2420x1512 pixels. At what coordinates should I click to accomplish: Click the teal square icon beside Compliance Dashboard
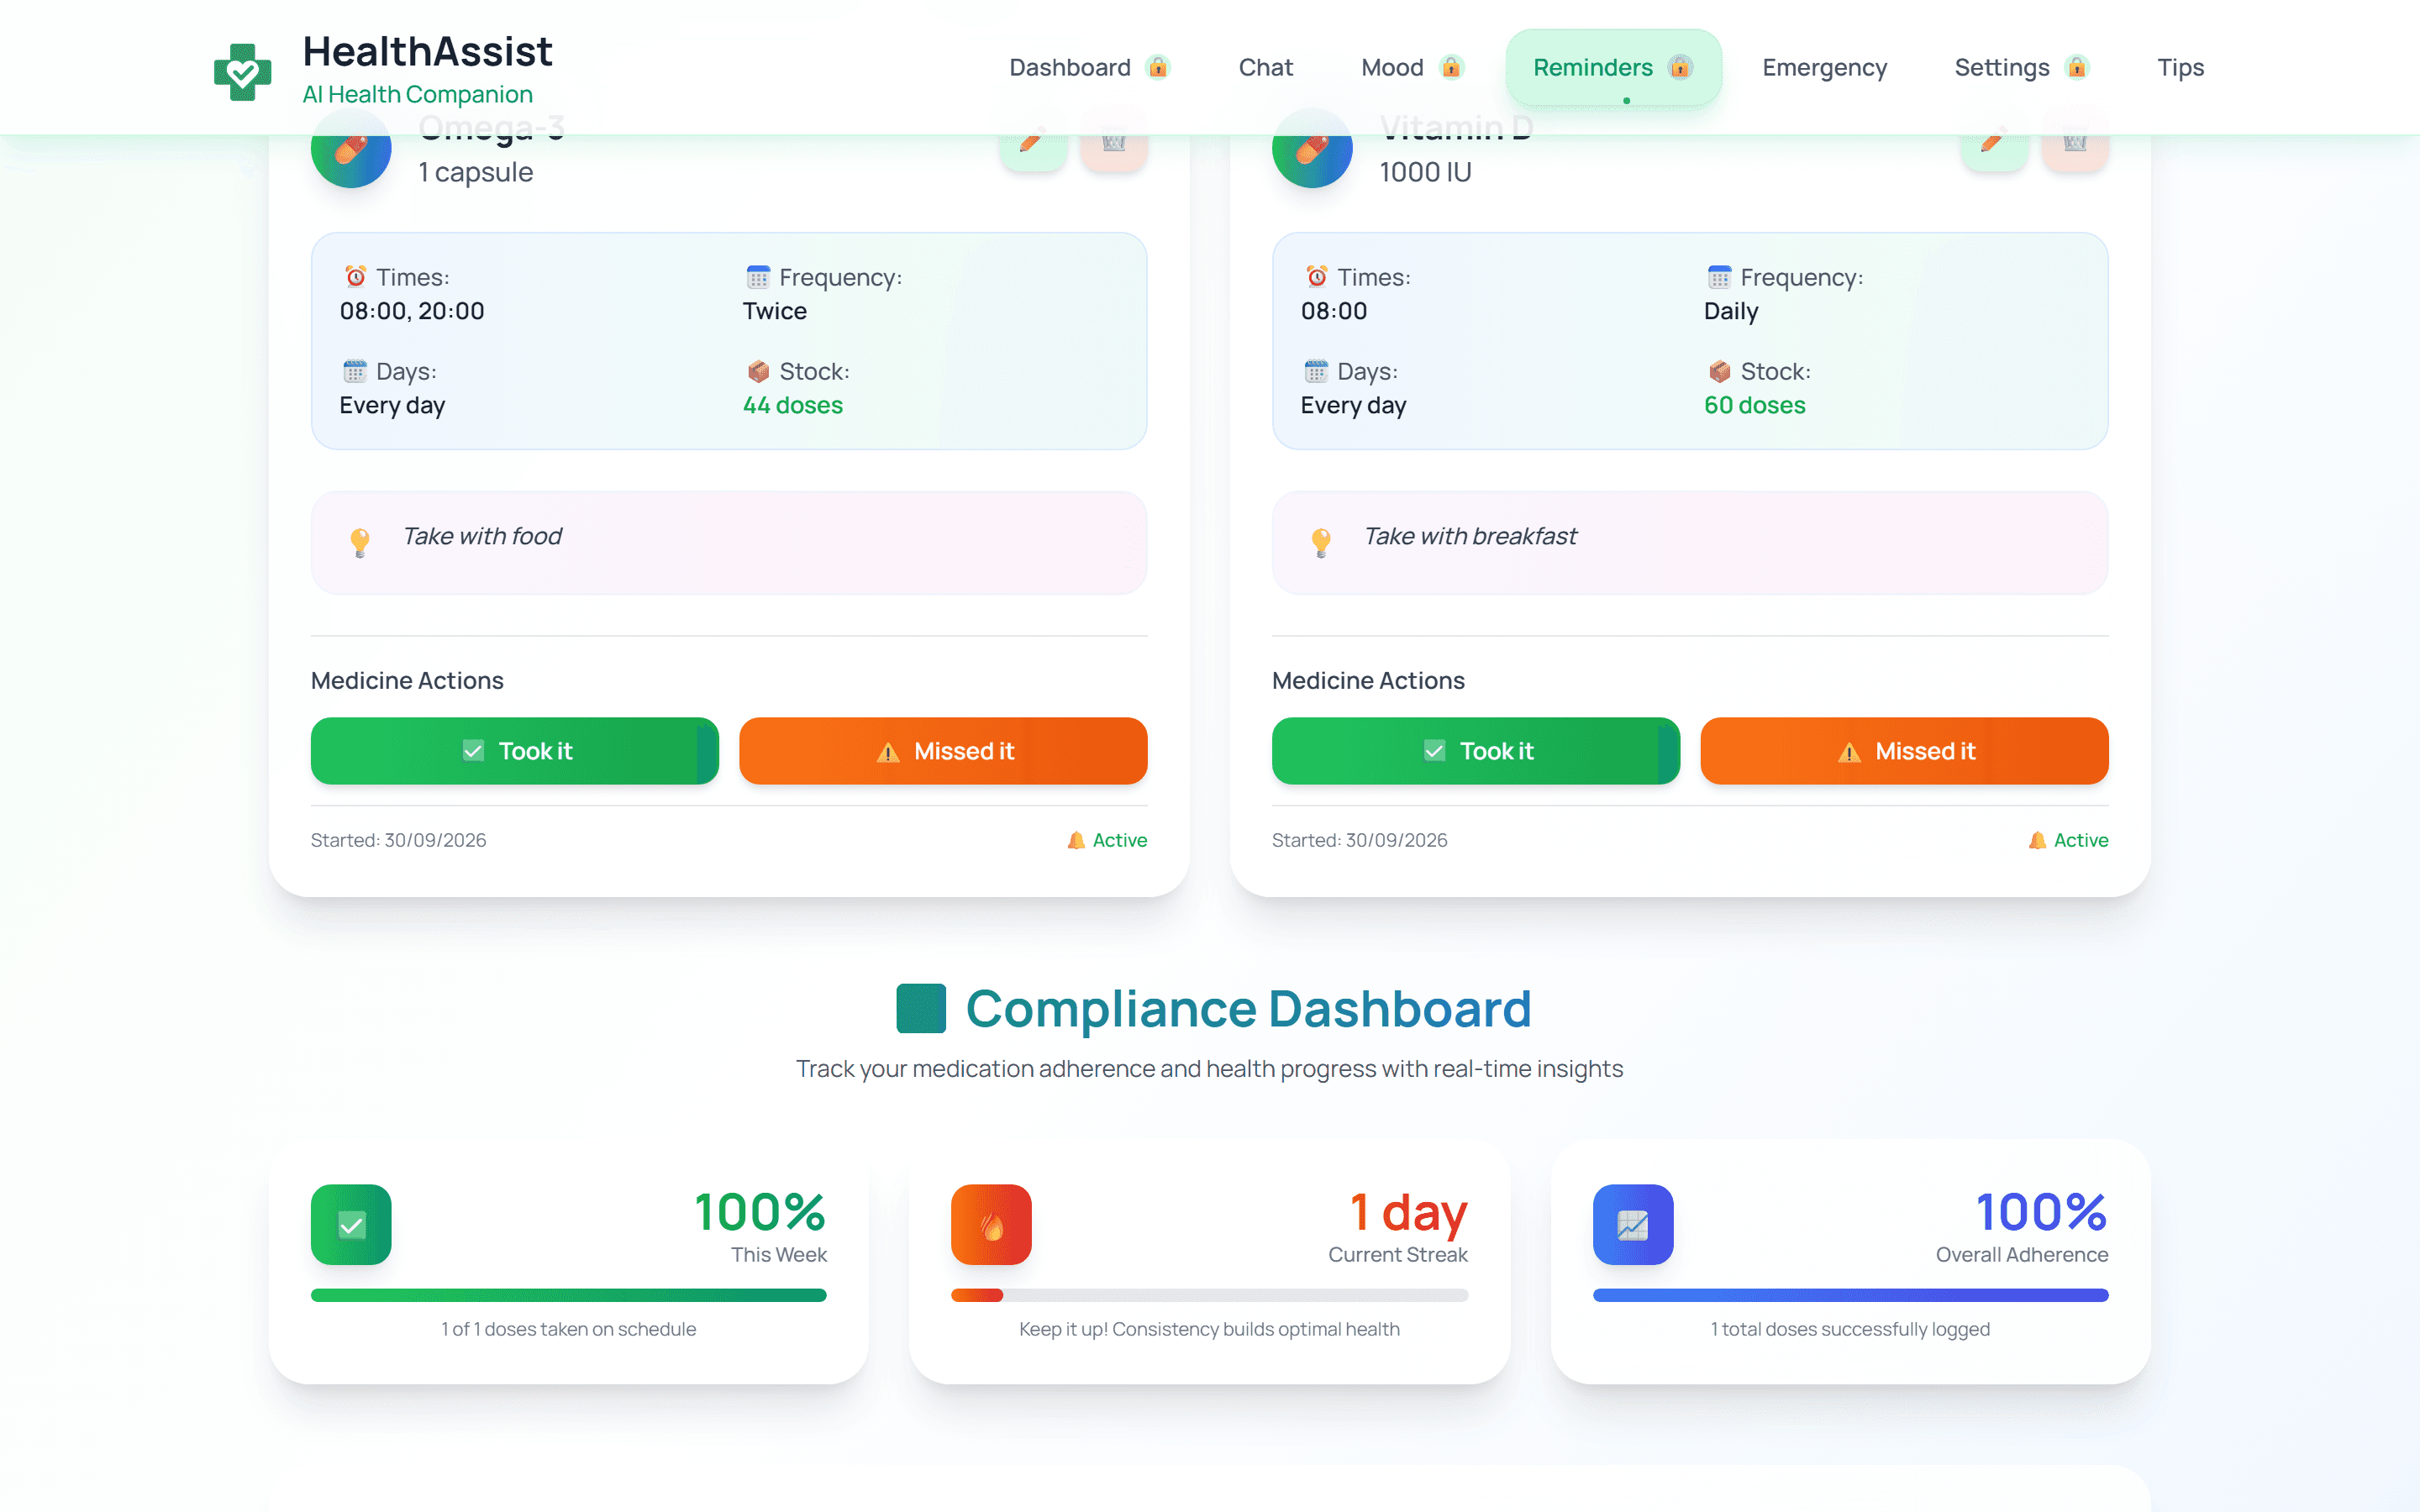click(921, 1008)
